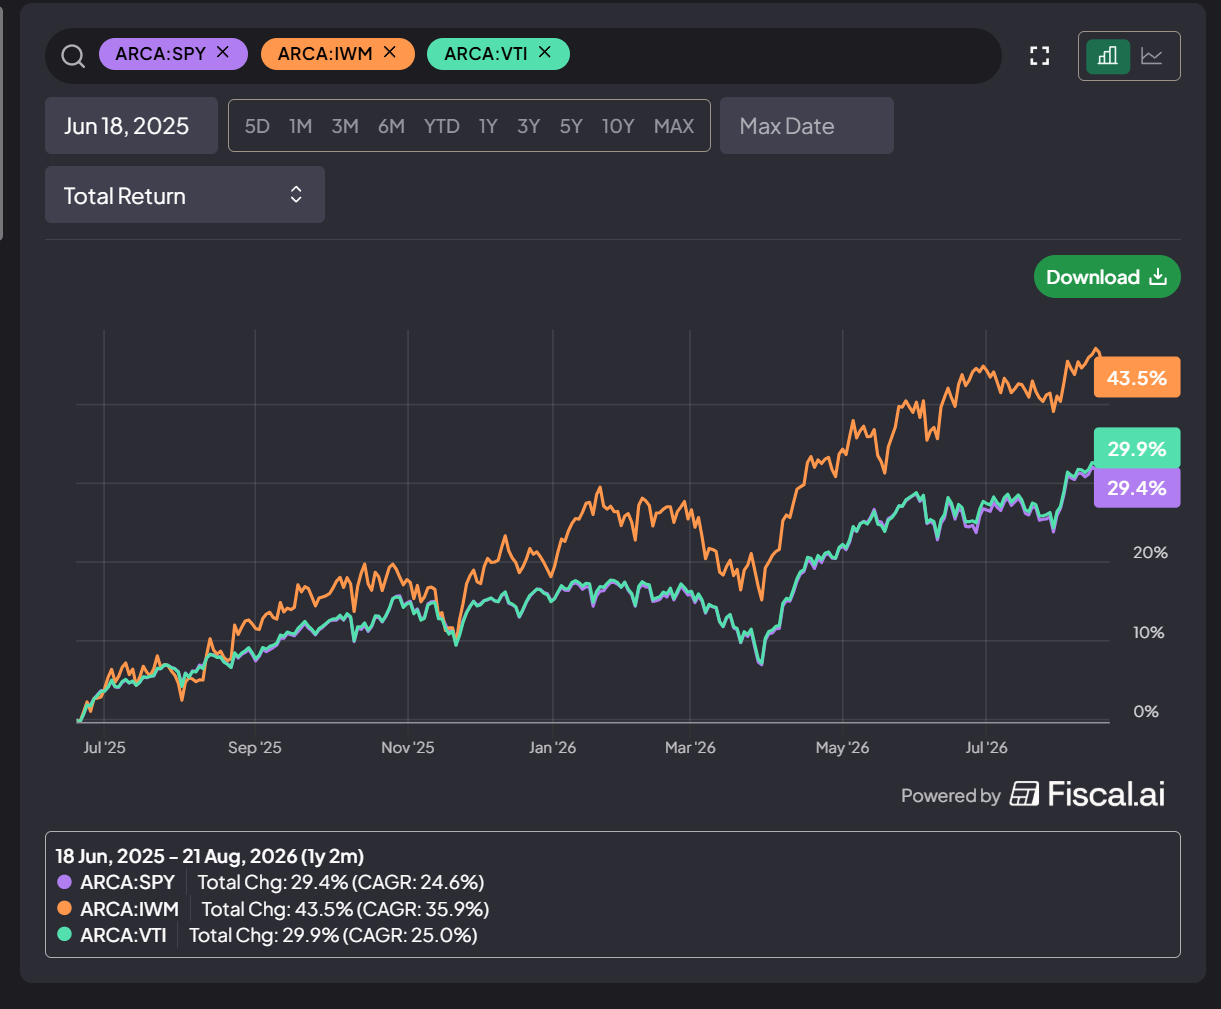Click the purple ARCA:SPY legend dot
Viewport: 1221px width, 1009px height.
65,882
